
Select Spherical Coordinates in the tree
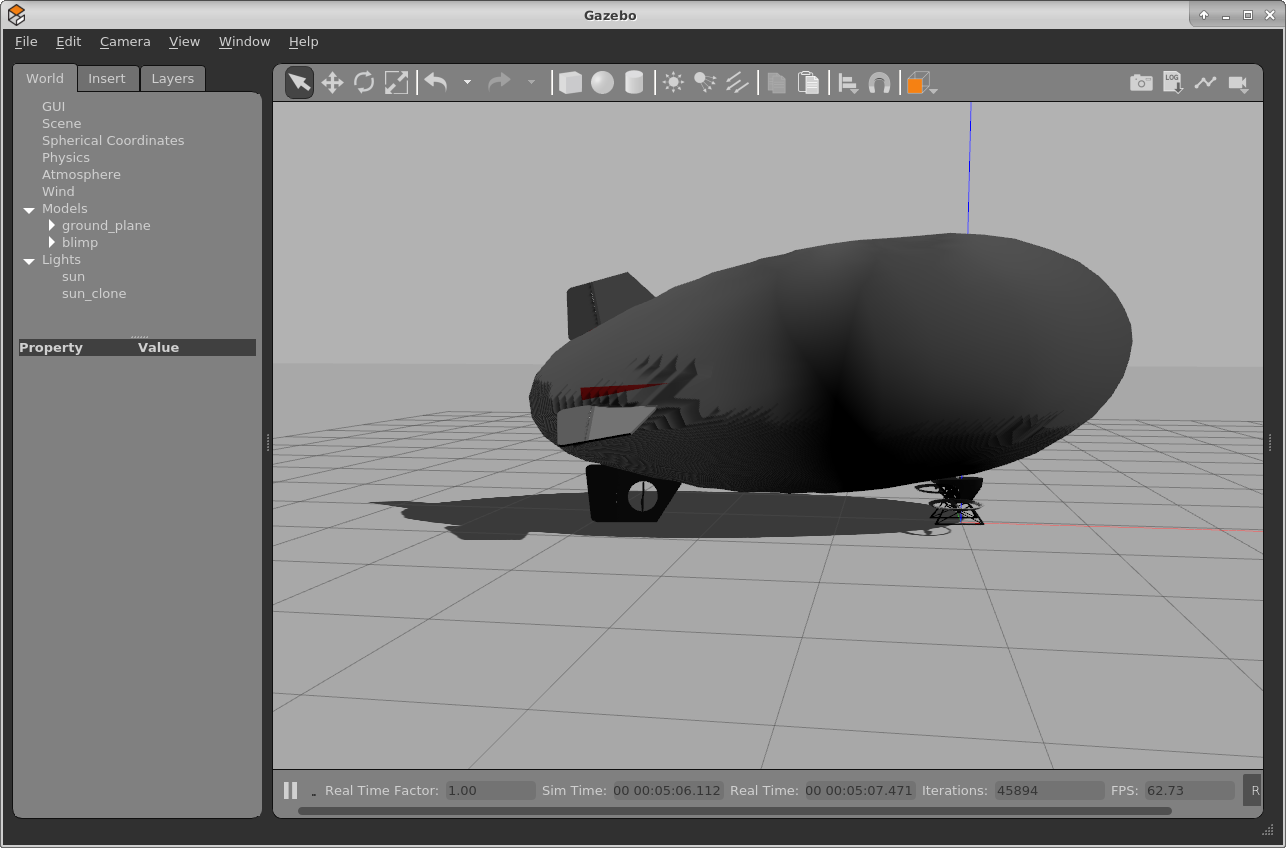pyautogui.click(x=113, y=141)
